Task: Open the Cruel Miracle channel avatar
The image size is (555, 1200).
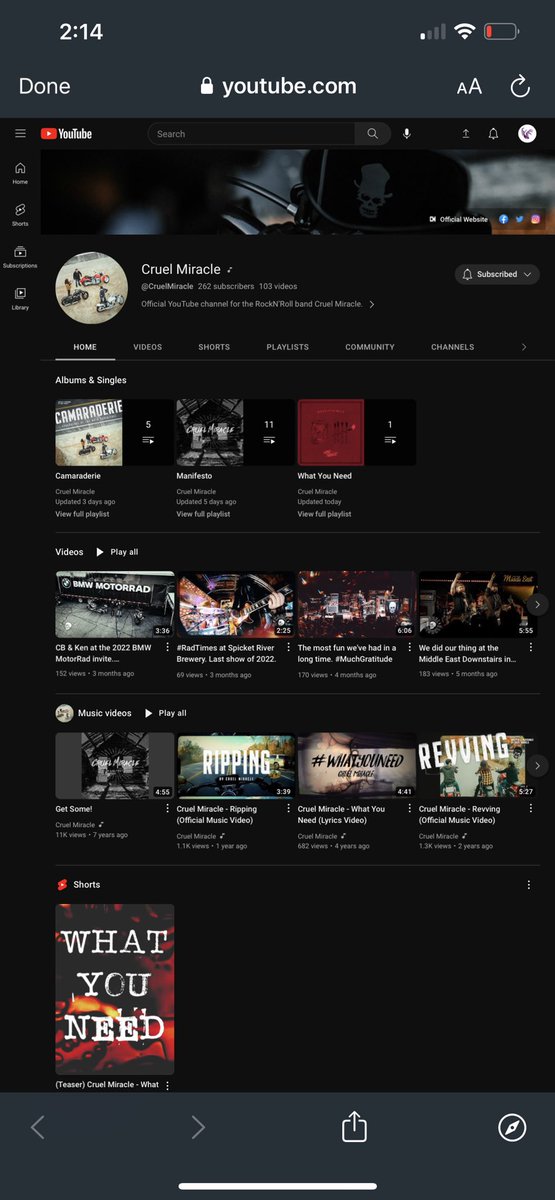Action: click(x=92, y=288)
